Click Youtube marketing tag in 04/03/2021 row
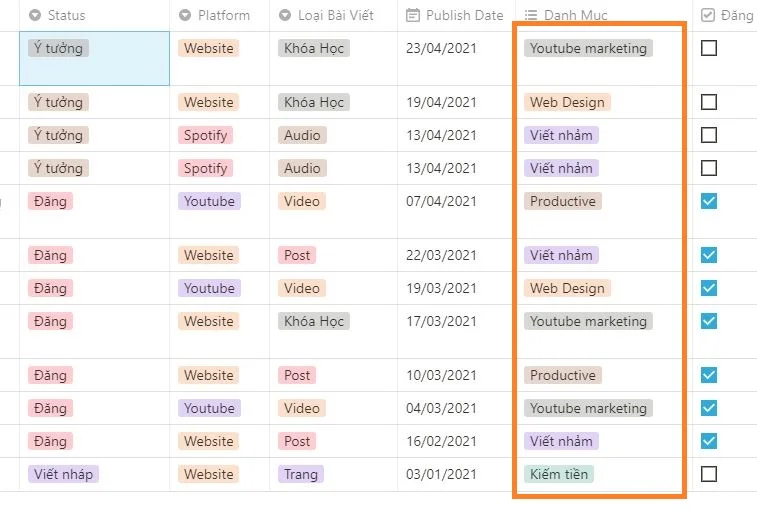757x509 pixels. point(589,408)
